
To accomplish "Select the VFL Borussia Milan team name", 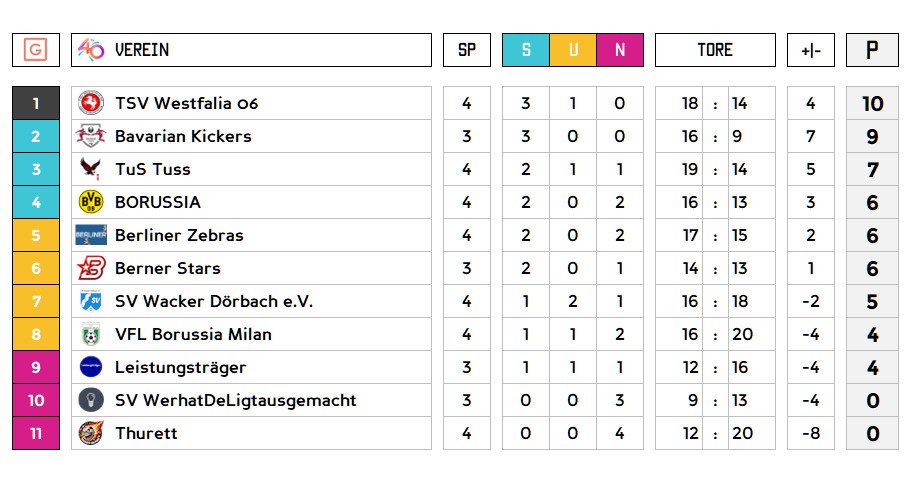I will pyautogui.click(x=193, y=334).
